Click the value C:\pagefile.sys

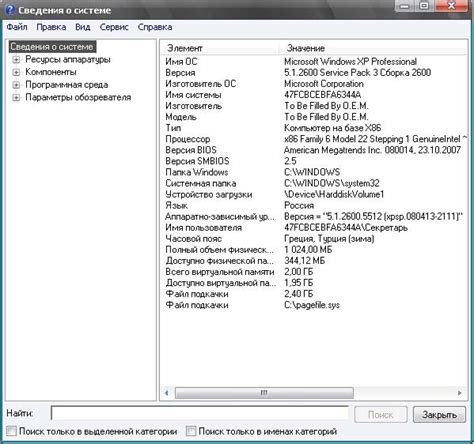click(x=312, y=305)
